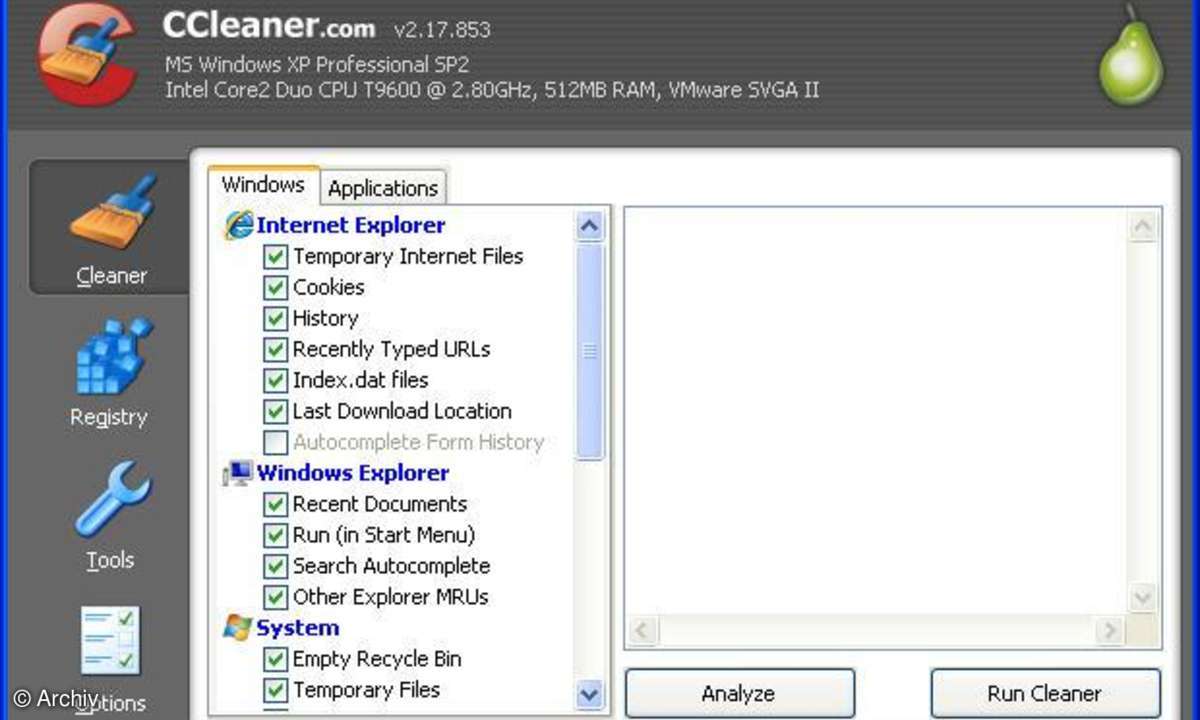Enable Autocomplete Form History checkbox
Screen dimensions: 1200x720
click(275, 443)
